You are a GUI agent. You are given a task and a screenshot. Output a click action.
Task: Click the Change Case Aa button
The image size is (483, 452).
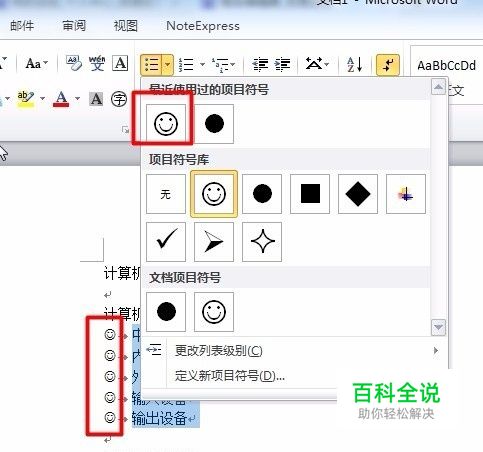[x=36, y=63]
